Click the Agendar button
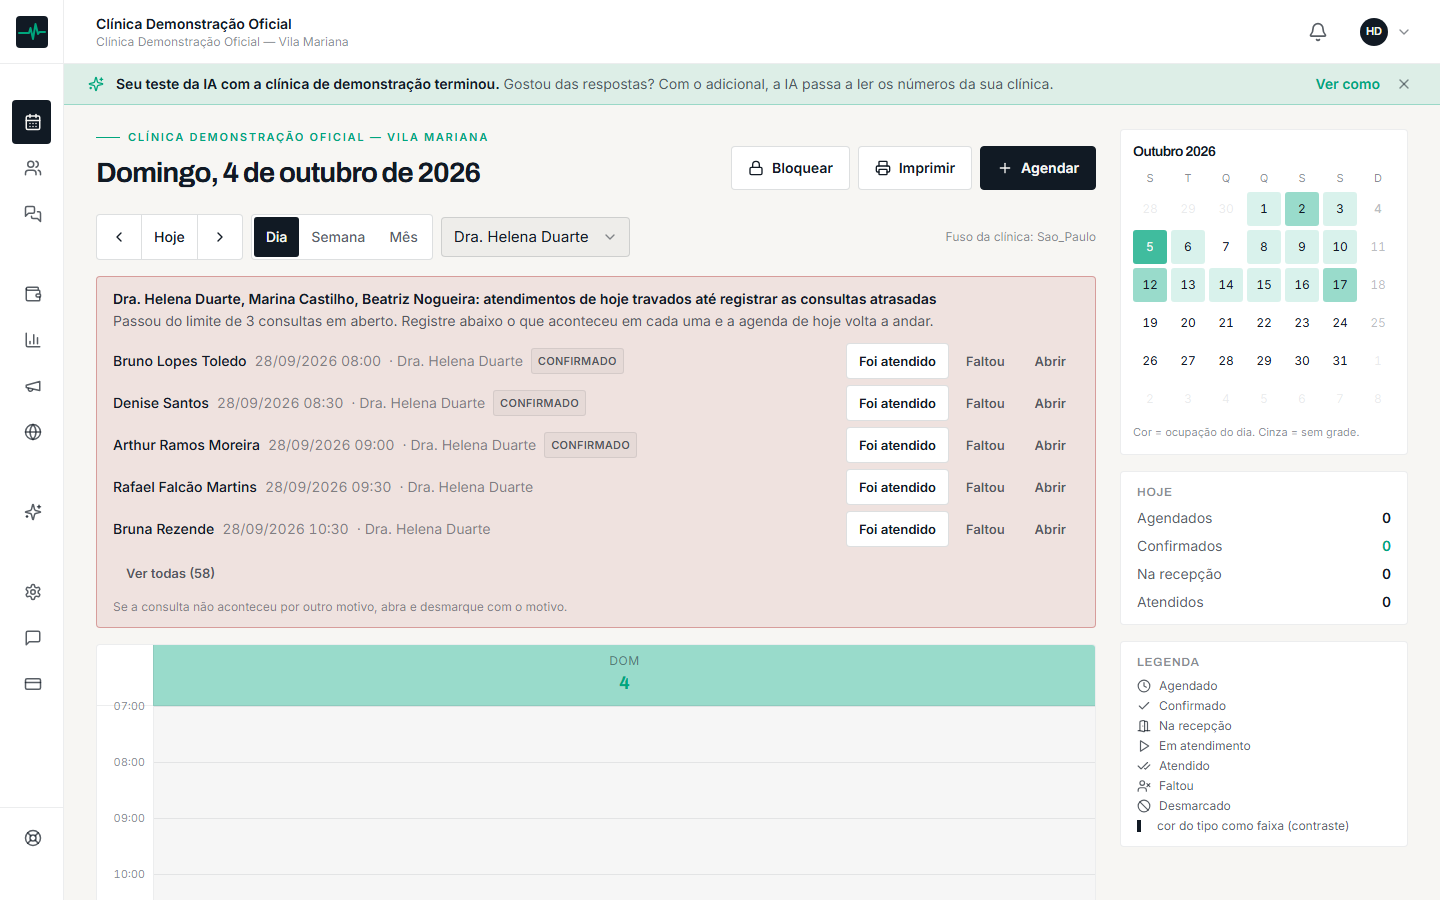Viewport: 1440px width, 900px height. (x=1038, y=168)
